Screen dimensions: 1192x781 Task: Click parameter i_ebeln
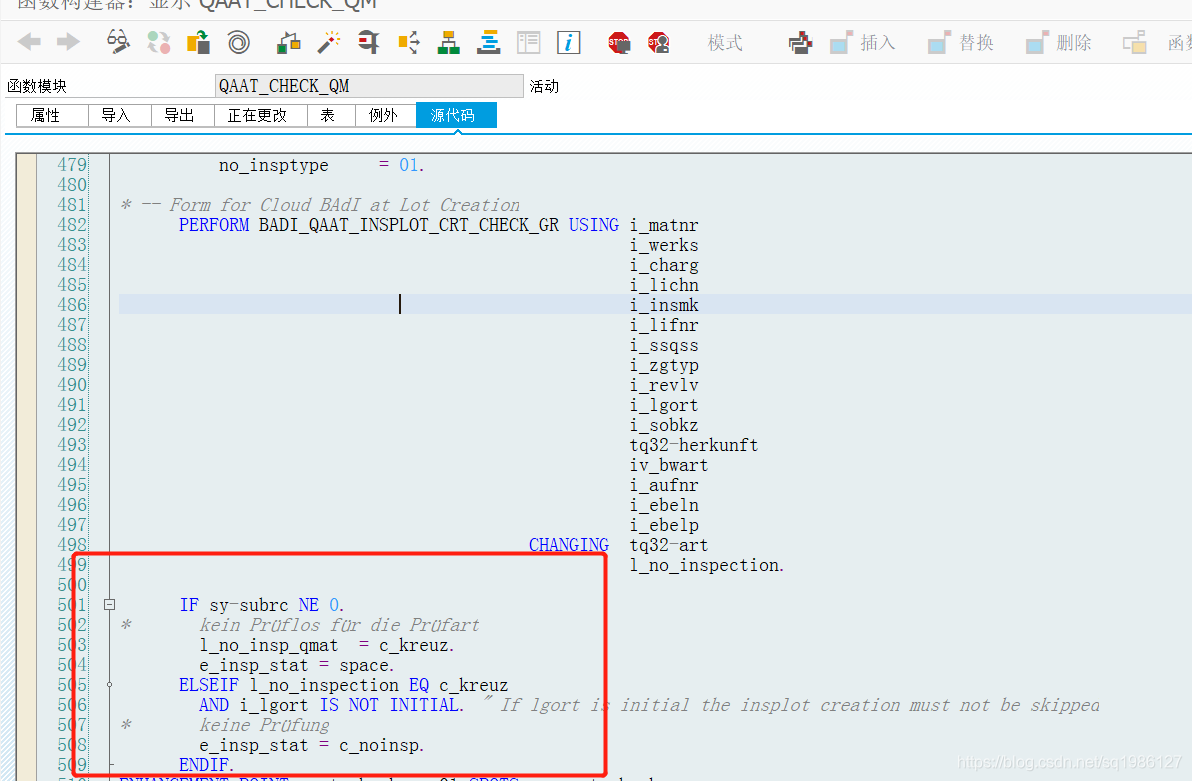(x=664, y=505)
